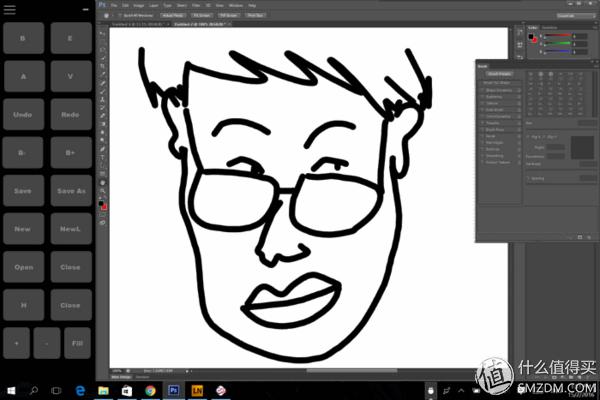Image resolution: width=600 pixels, height=400 pixels.
Task: Click the Photoshop icon in the taskbar
Action: (x=174, y=390)
